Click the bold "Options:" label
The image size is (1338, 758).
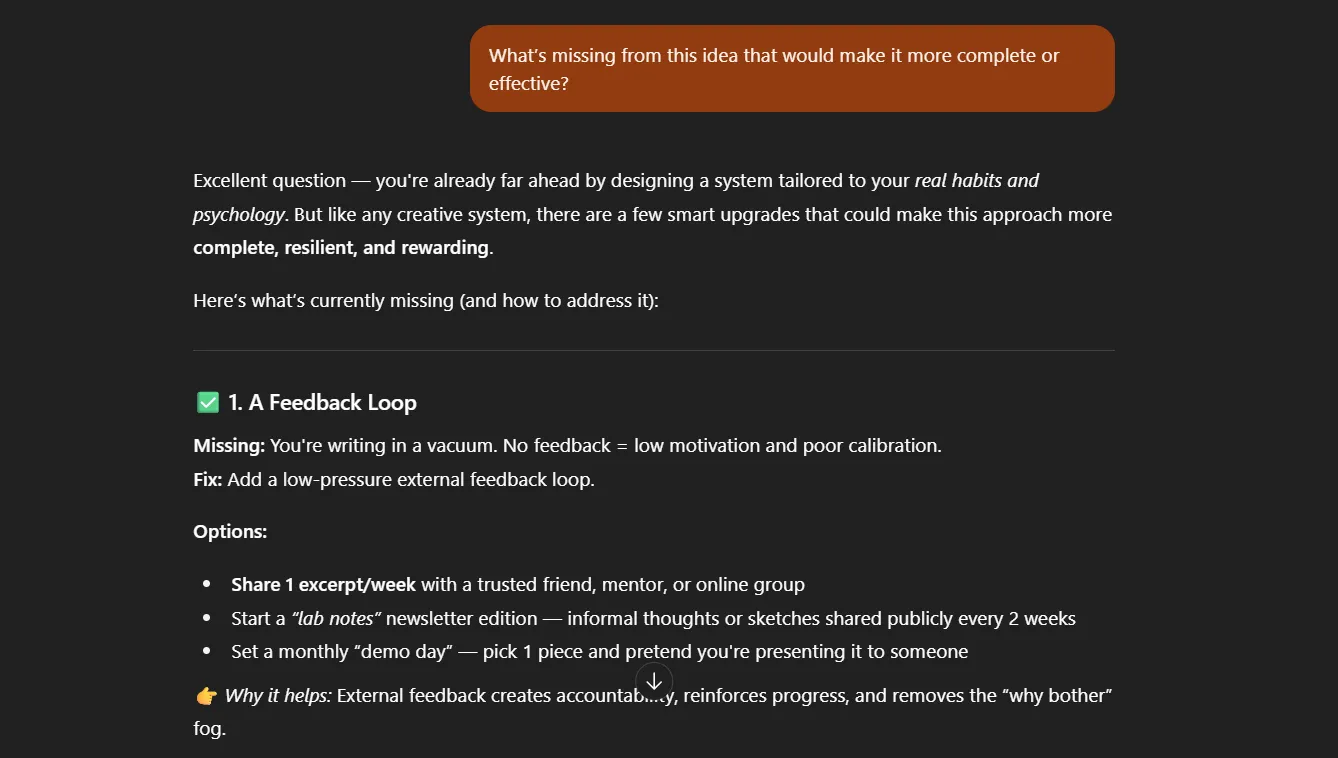[x=230, y=532]
